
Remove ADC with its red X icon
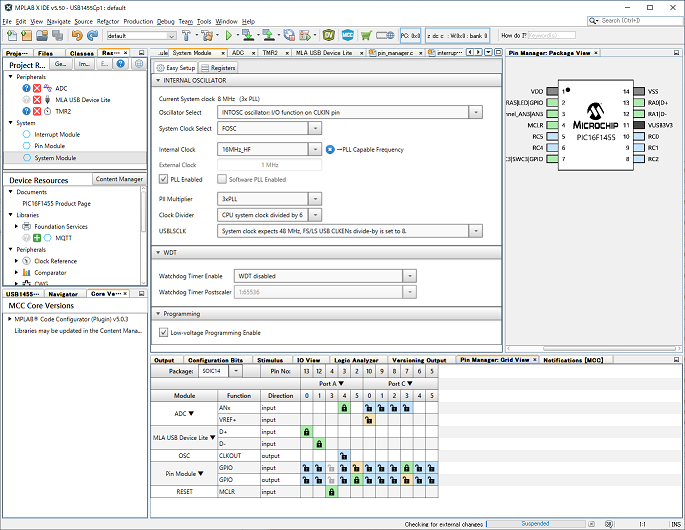pyautogui.click(x=37, y=88)
